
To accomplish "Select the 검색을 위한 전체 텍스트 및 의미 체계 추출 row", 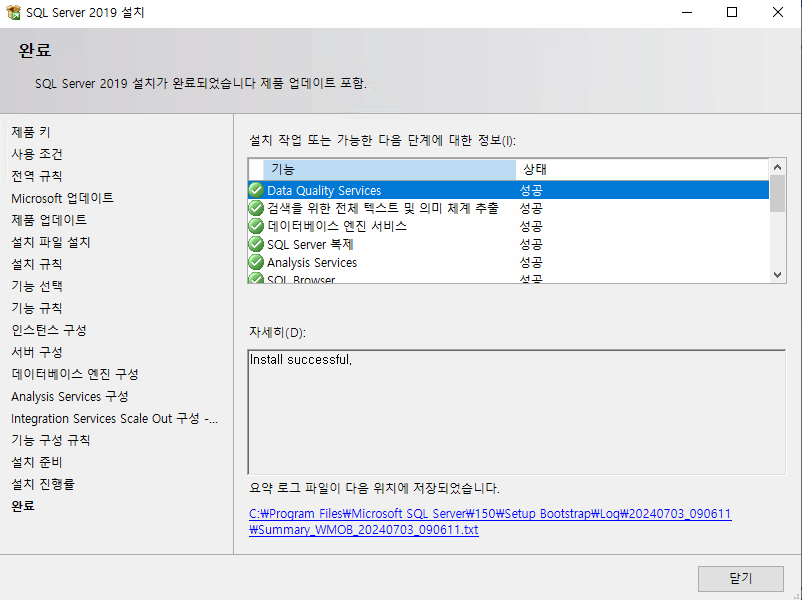I will [508, 208].
